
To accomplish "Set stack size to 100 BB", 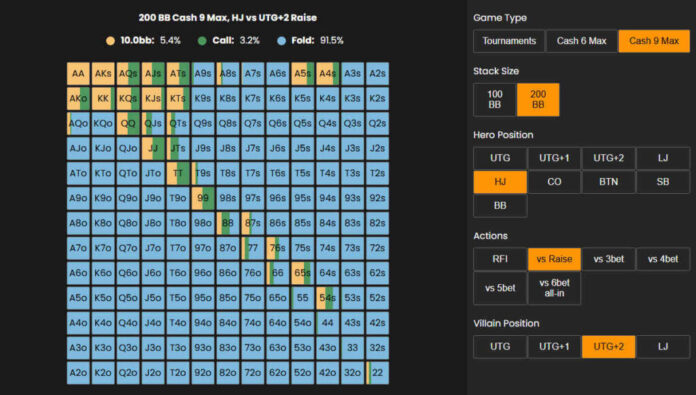I will click(494, 100).
